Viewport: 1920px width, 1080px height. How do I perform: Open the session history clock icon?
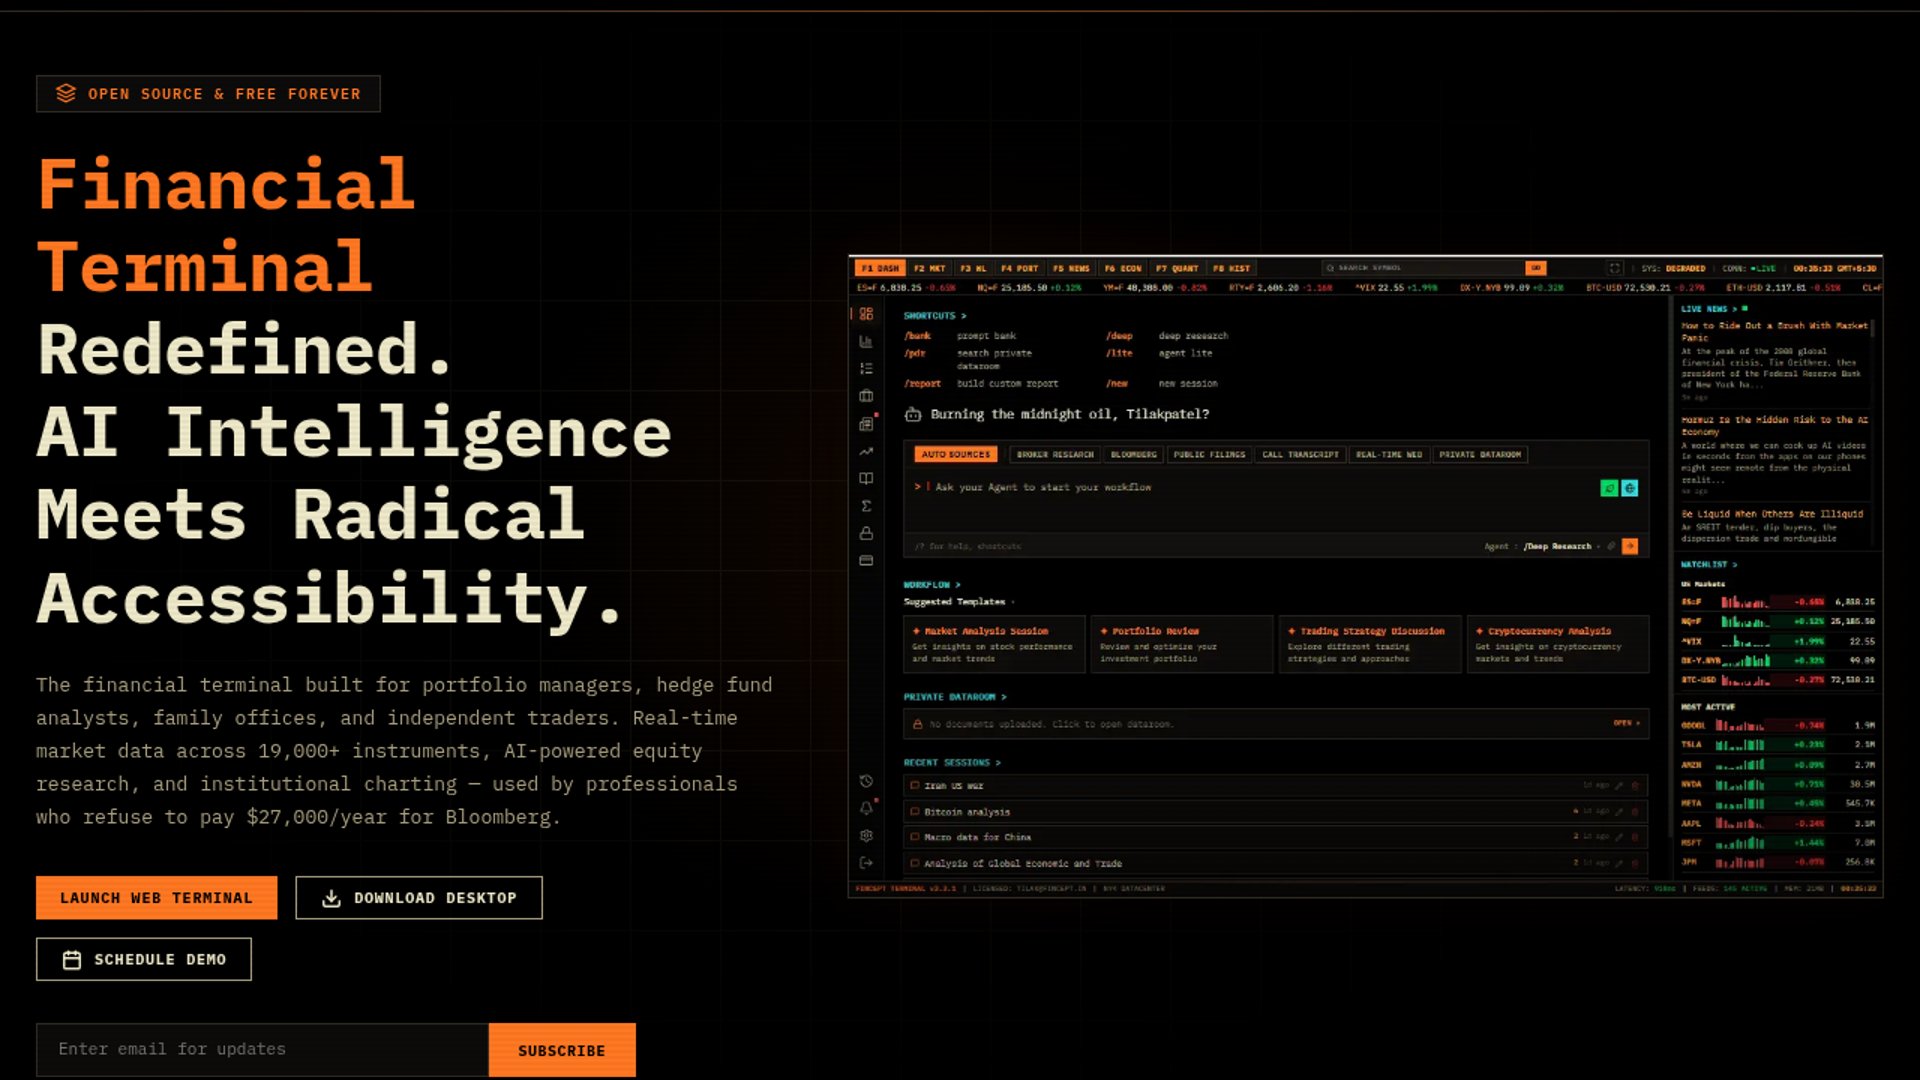[866, 781]
